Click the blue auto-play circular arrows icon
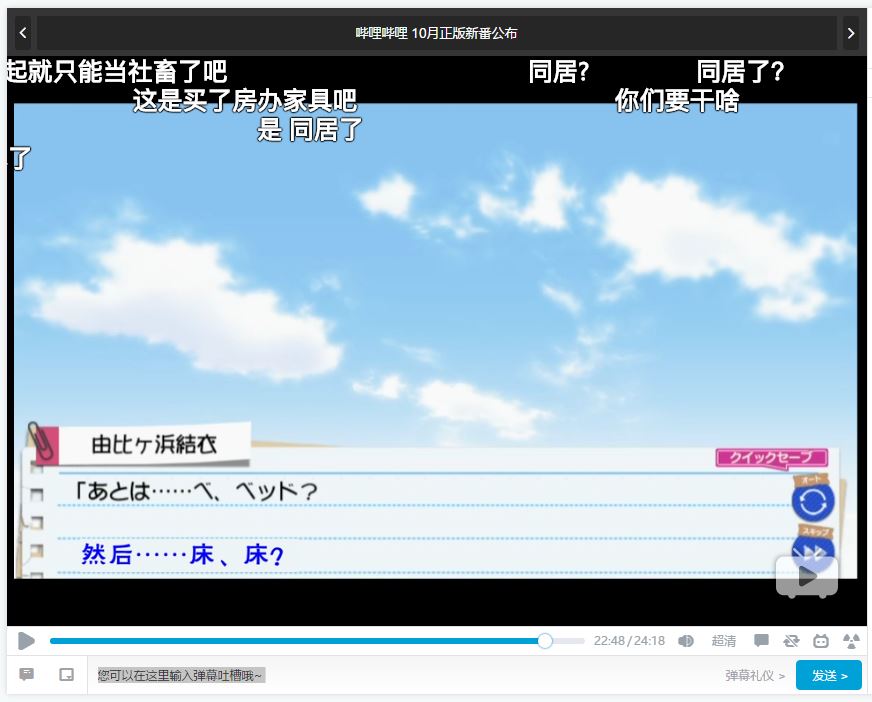Viewport: 872px width, 702px height. pyautogui.click(x=812, y=502)
